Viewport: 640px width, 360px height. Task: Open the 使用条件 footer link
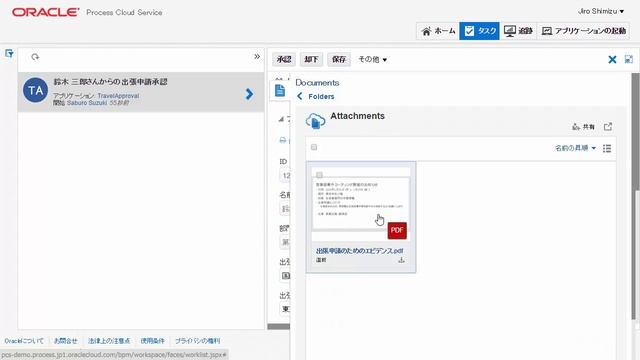tap(152, 341)
